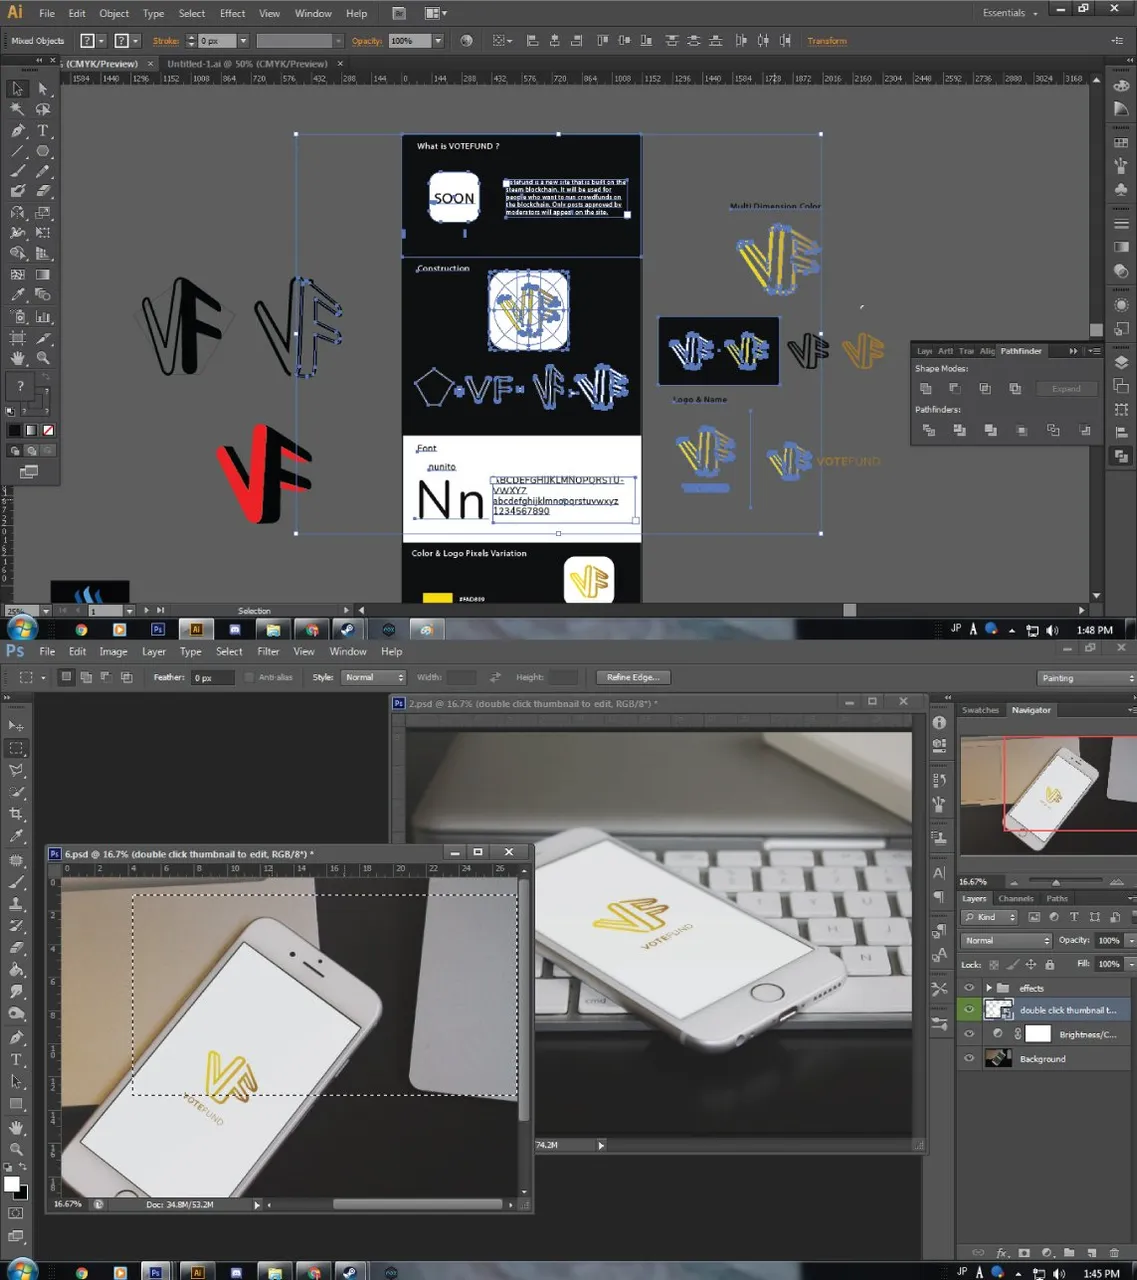1137x1280 pixels.
Task: Pick Photoshop's Pen tool
Action: pos(17,1038)
